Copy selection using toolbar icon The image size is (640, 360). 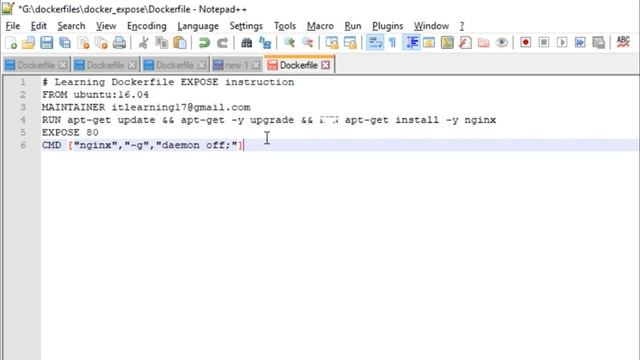point(162,42)
